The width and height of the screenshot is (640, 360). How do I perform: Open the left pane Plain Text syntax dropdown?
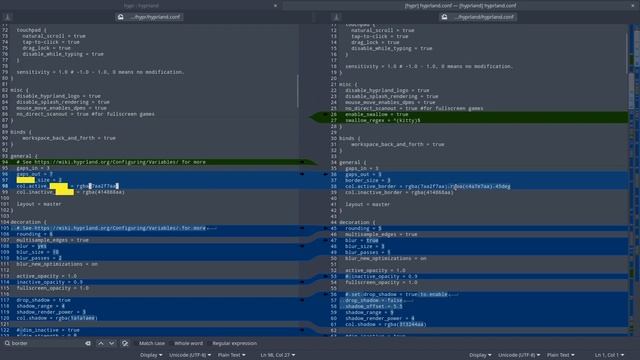[231, 355]
